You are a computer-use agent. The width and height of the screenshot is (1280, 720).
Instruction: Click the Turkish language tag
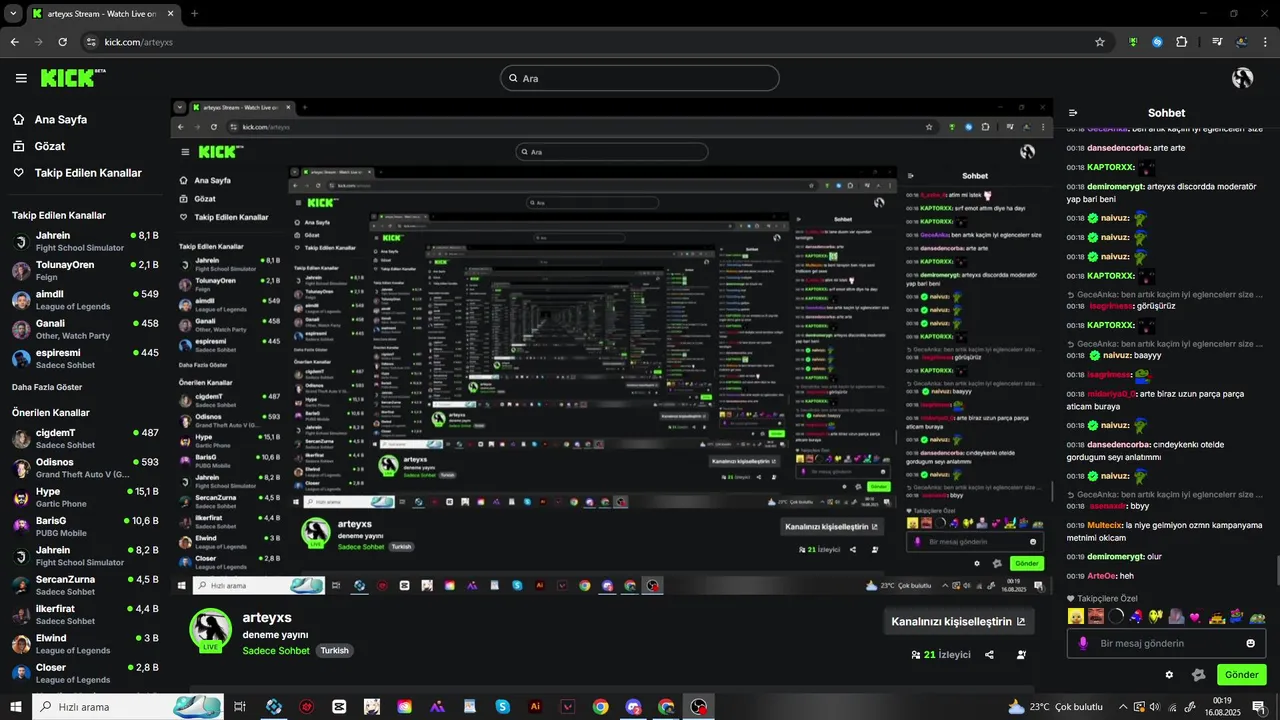(x=335, y=651)
